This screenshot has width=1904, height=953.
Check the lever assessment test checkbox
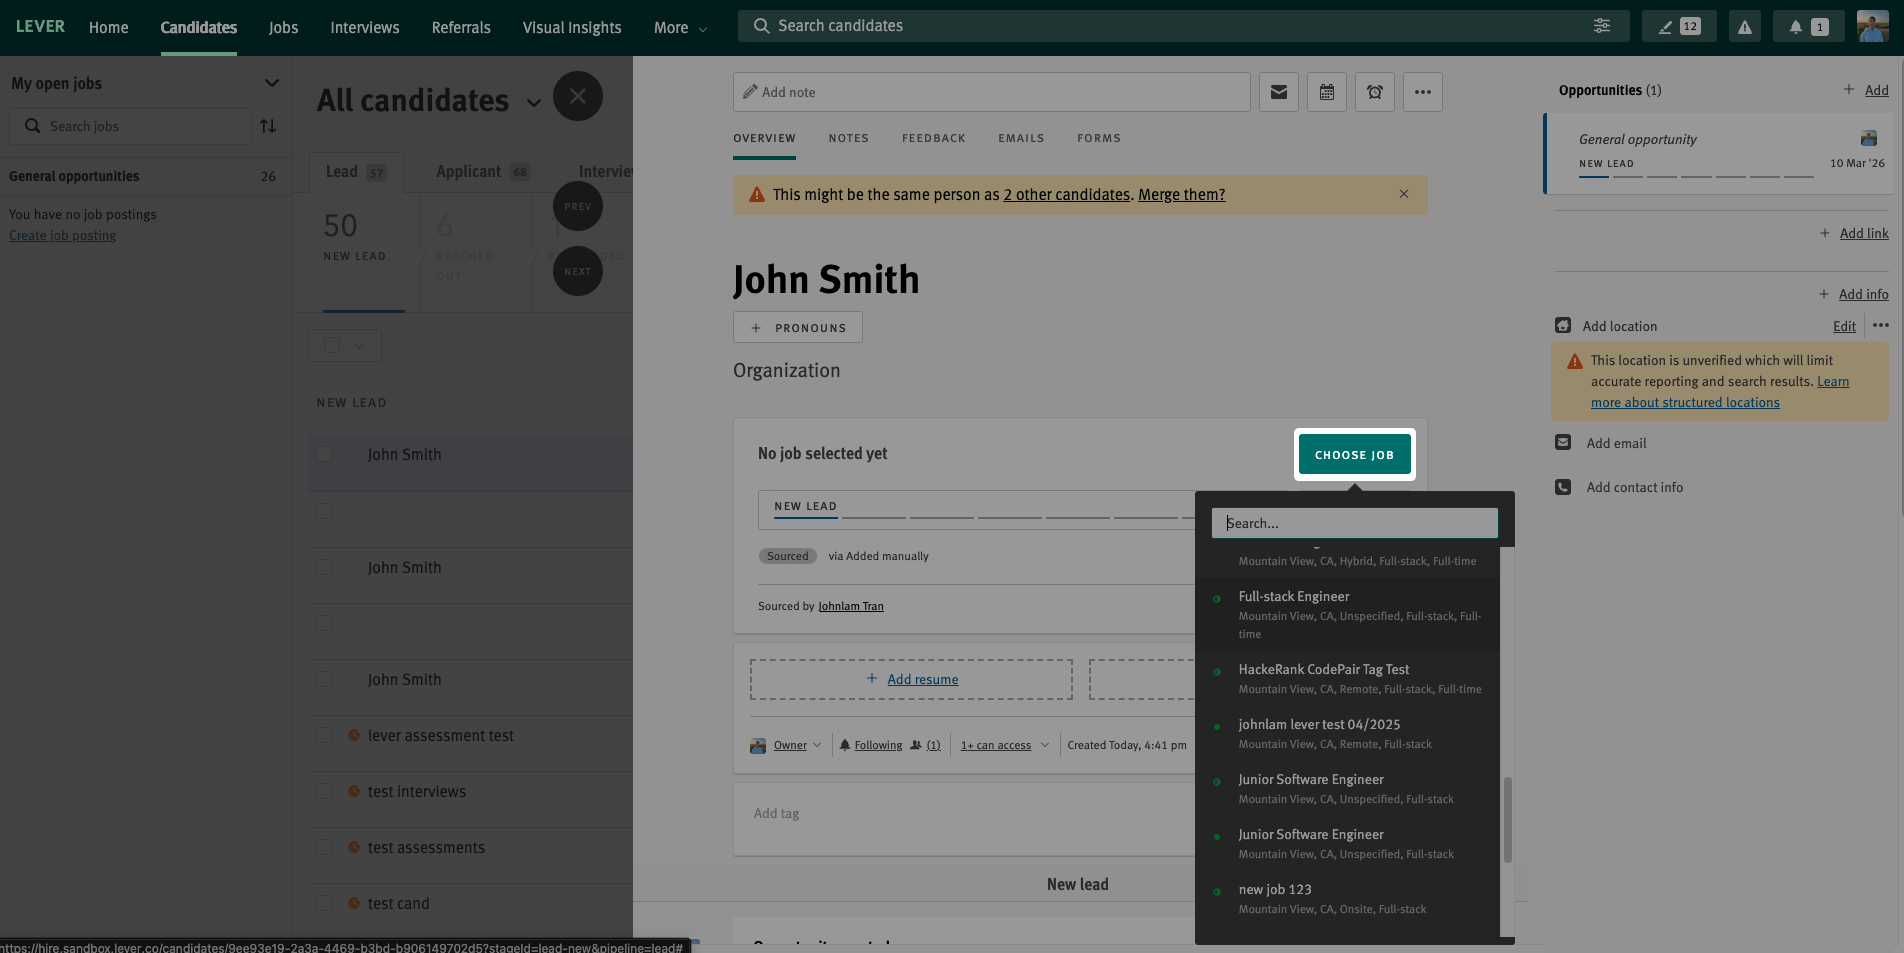[324, 735]
